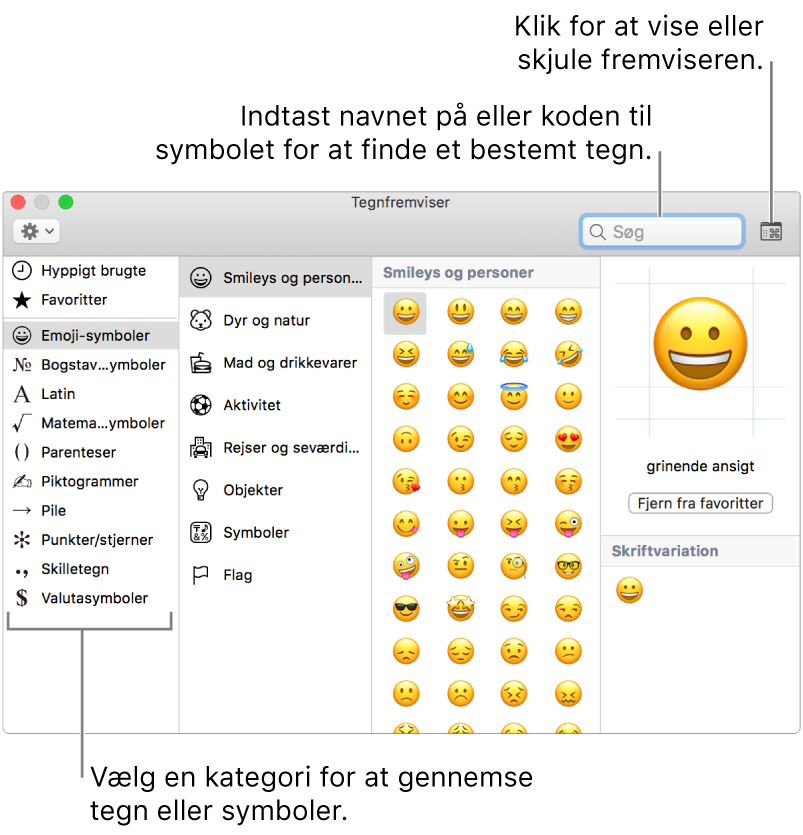The height and width of the screenshot is (835, 803).
Task: Select the Objekter subcategory
Action: 275,490
